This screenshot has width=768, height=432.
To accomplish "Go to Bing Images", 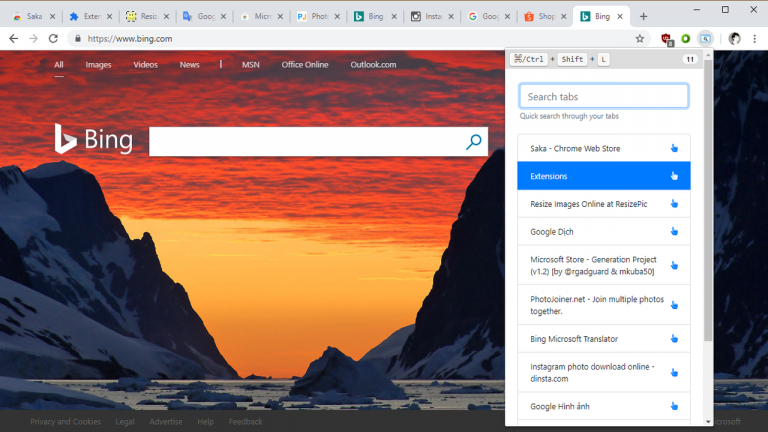I will pyautogui.click(x=98, y=65).
